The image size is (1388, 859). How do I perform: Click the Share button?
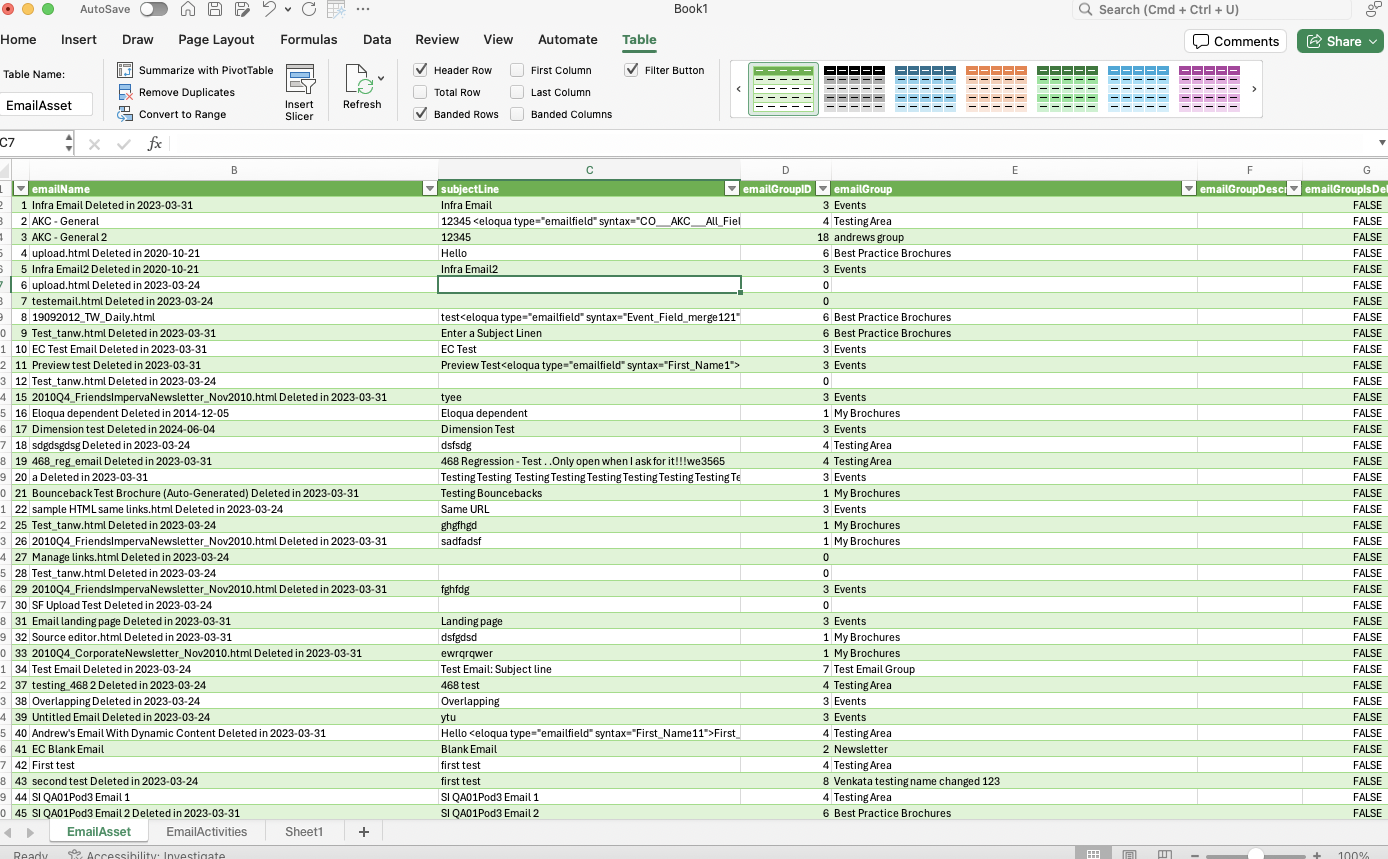[1339, 41]
